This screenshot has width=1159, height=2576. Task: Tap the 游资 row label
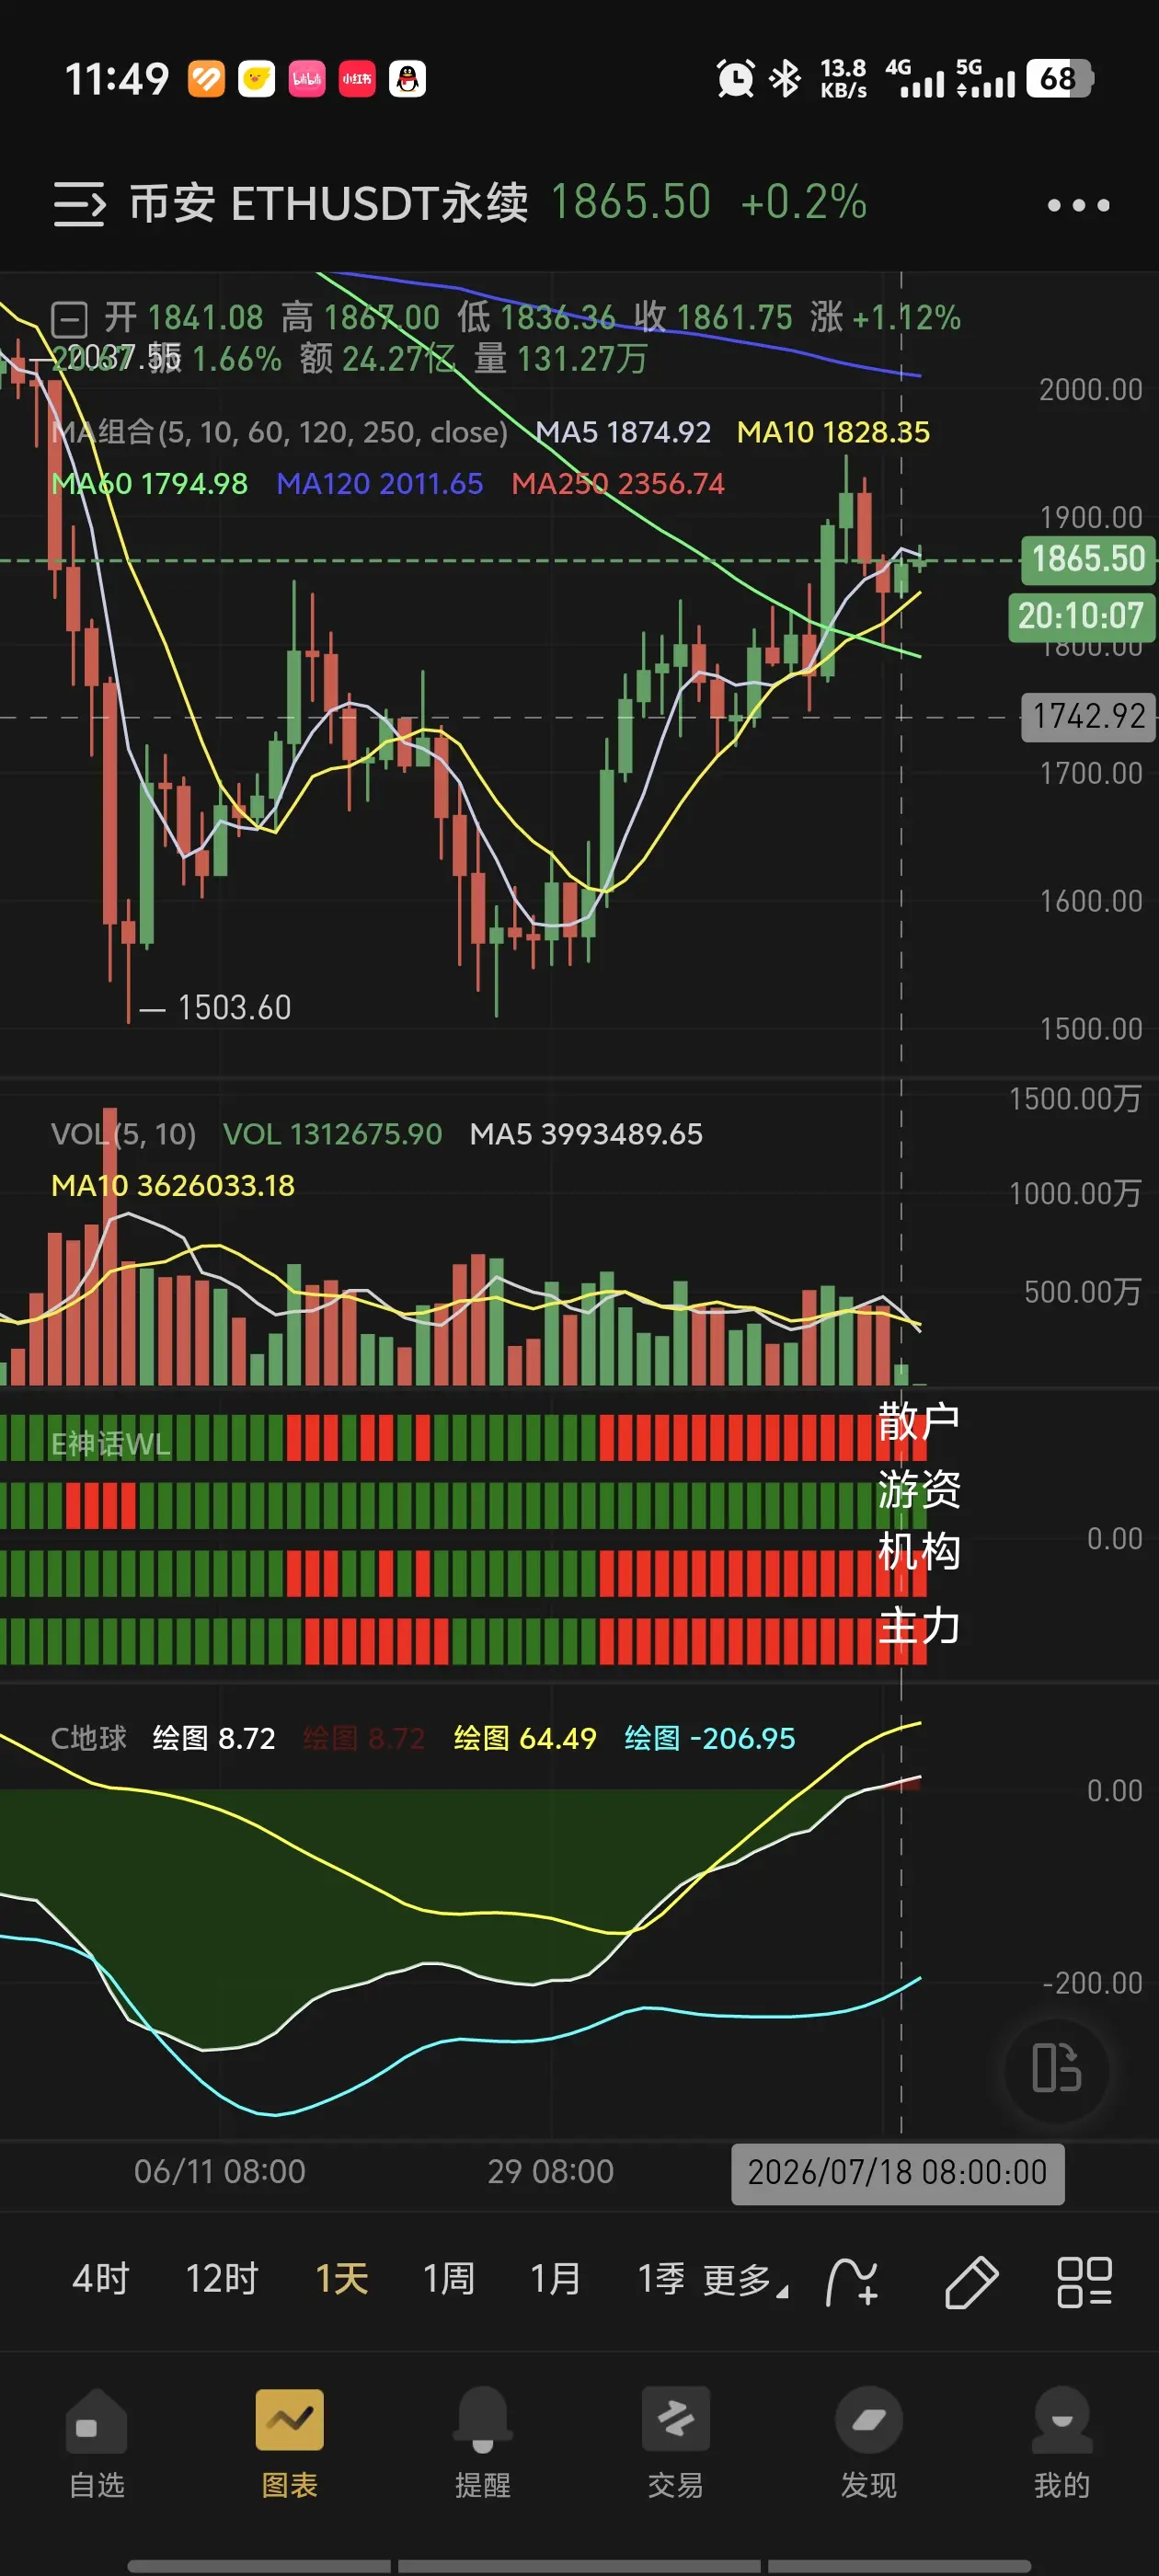(x=919, y=1489)
